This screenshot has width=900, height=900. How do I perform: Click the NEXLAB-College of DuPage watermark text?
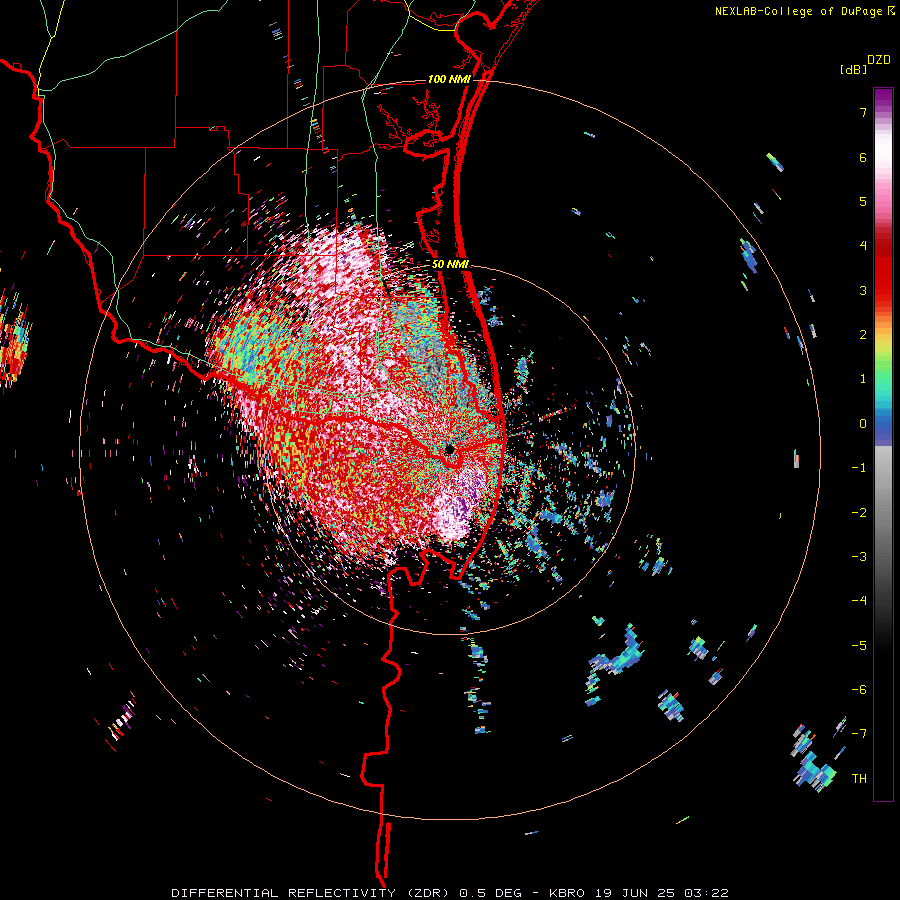click(804, 11)
